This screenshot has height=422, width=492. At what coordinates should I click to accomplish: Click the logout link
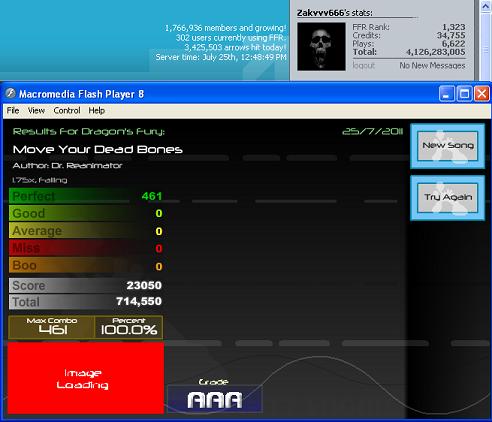coord(363,65)
